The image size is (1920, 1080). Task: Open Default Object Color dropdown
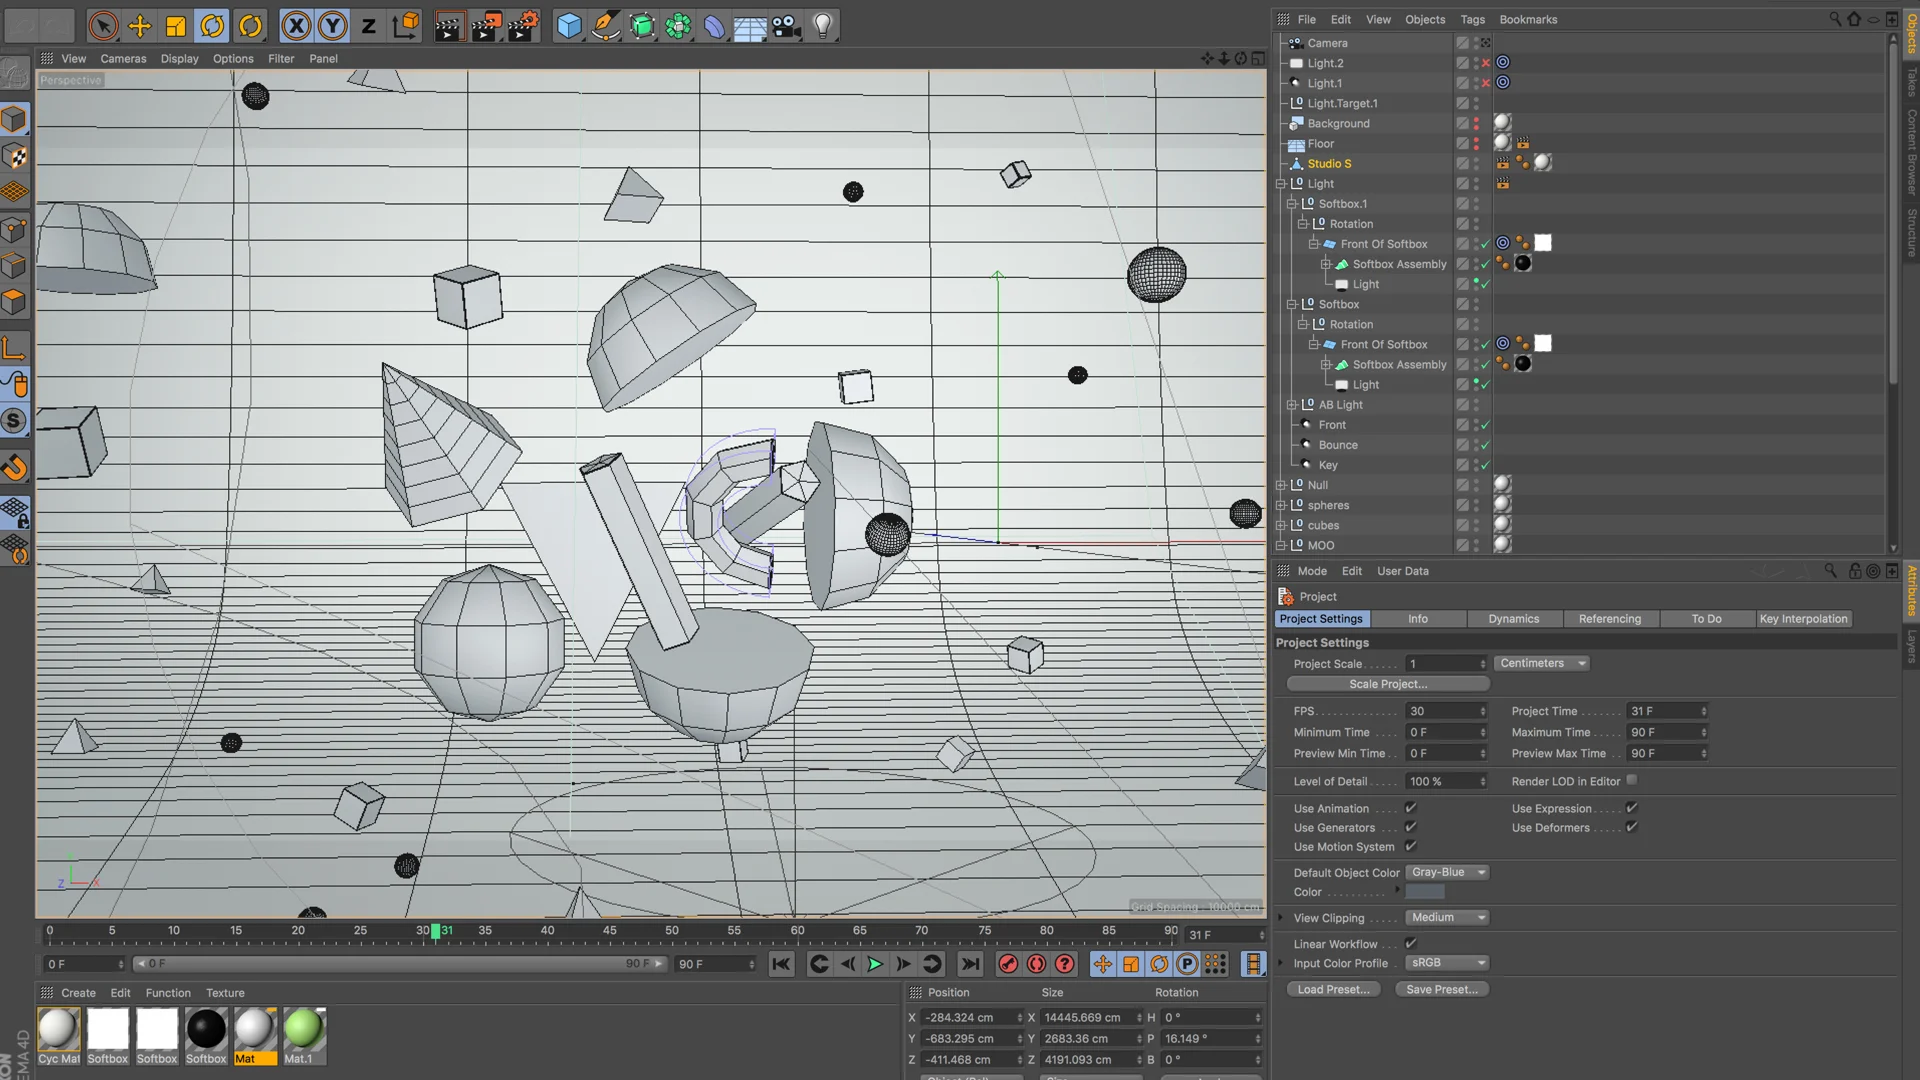coord(1447,872)
